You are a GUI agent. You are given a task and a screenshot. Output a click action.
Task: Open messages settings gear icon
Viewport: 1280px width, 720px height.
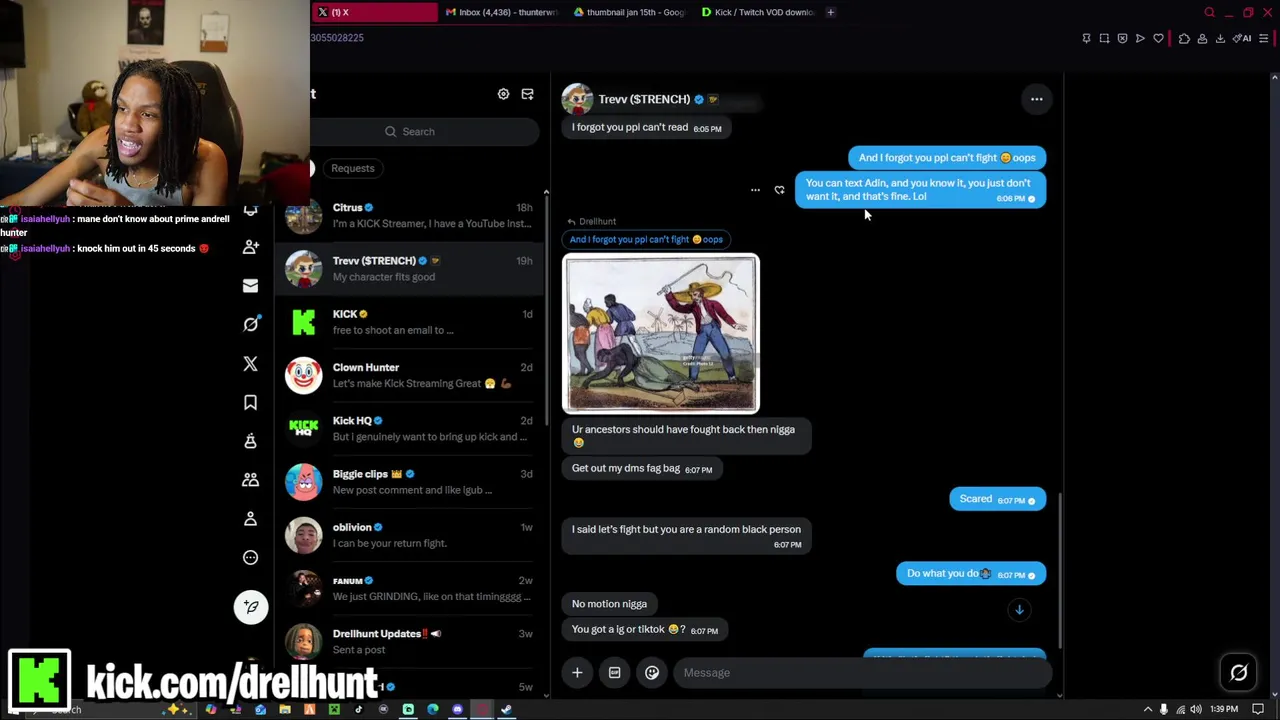click(503, 94)
